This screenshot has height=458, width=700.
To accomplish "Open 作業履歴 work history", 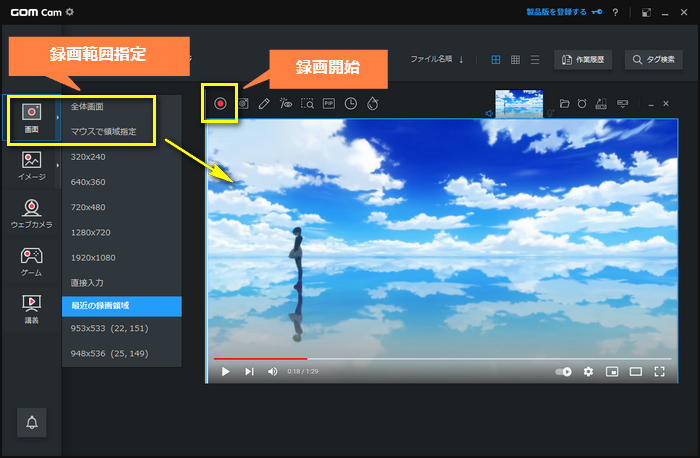I will [x=583, y=59].
